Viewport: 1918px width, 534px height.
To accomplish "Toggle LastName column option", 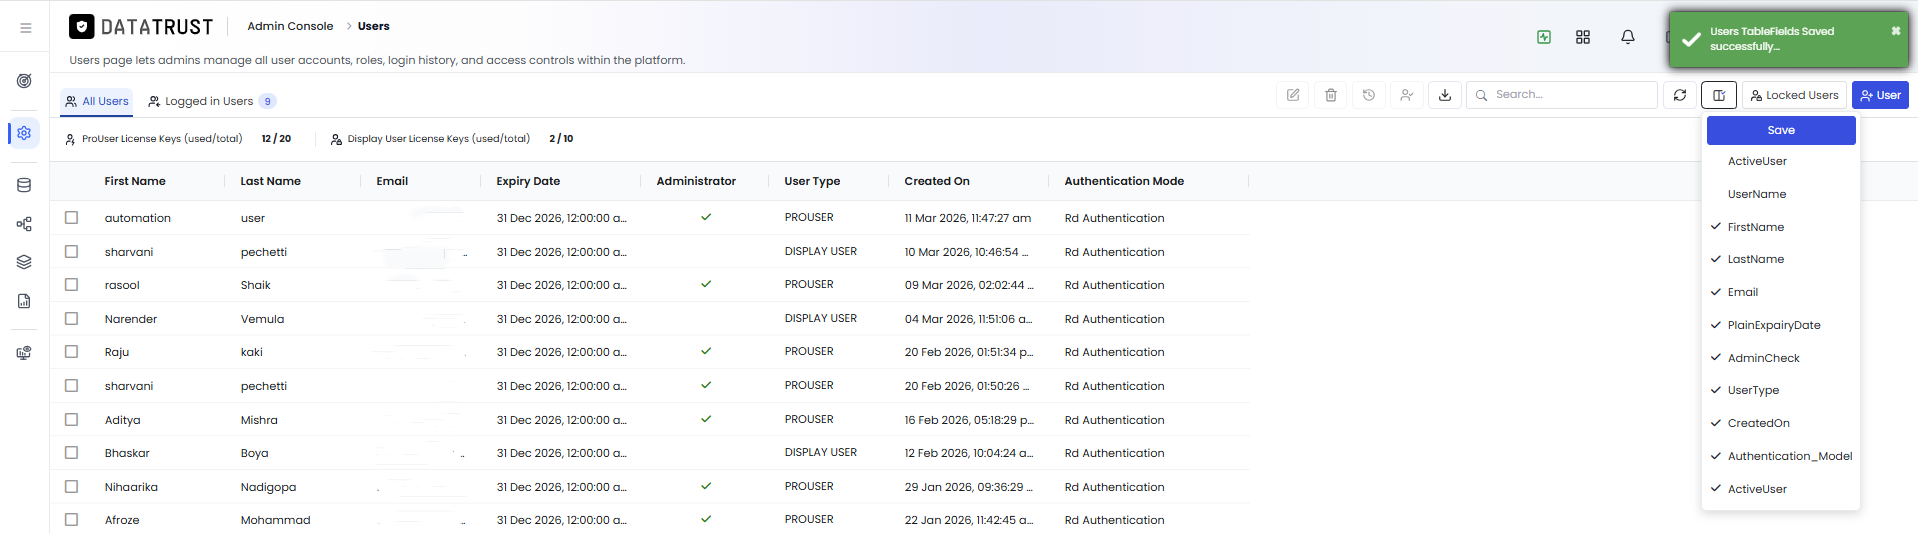I will 1781,259.
